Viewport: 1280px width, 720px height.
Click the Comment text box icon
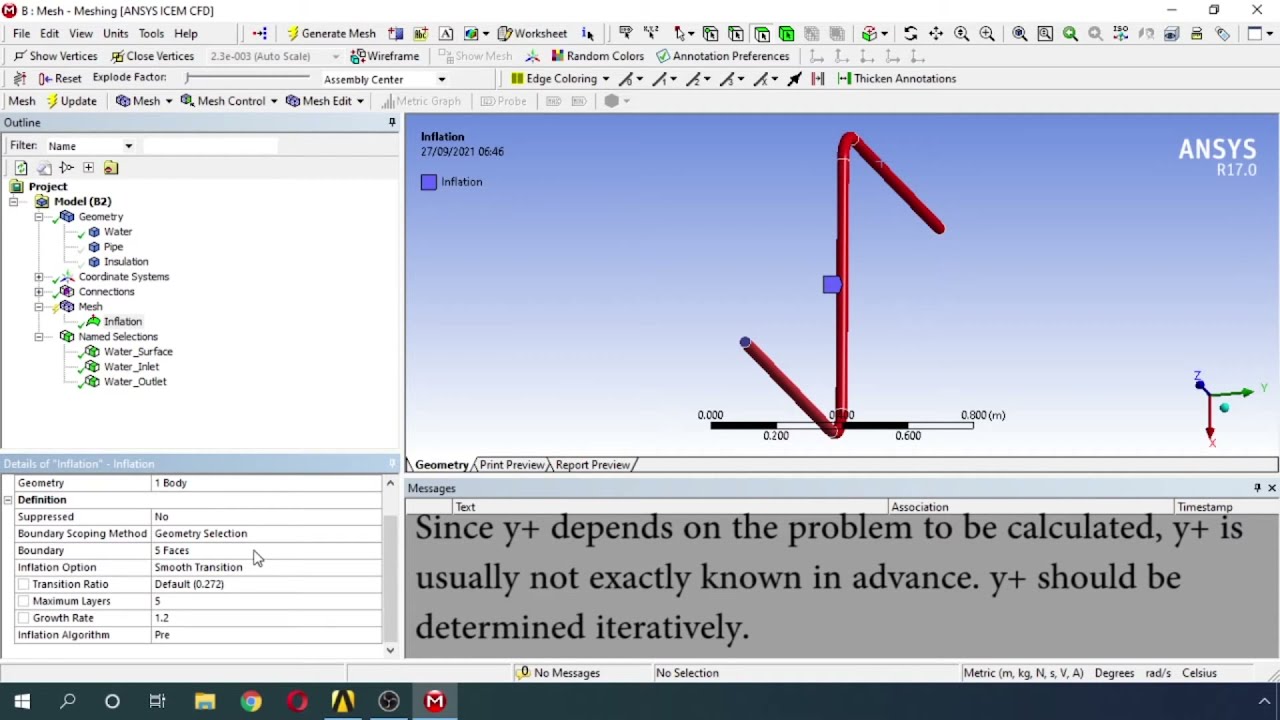446,33
